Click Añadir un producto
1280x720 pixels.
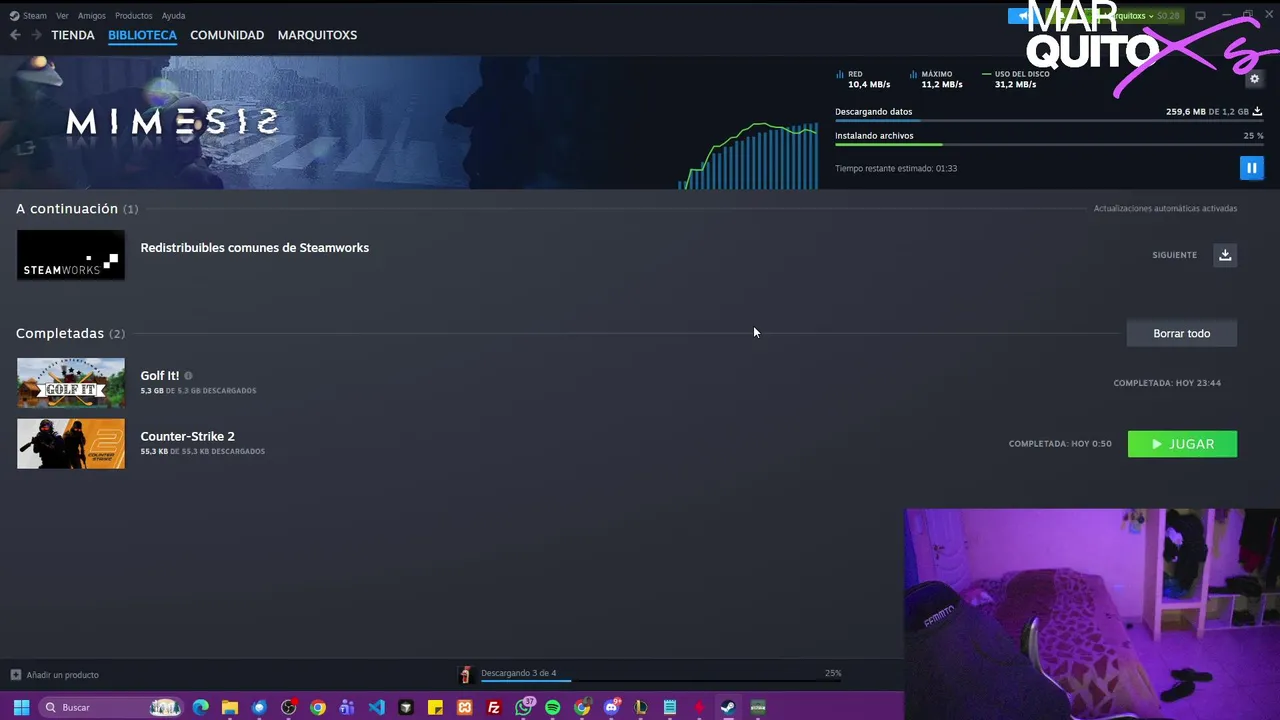pyautogui.click(x=62, y=675)
